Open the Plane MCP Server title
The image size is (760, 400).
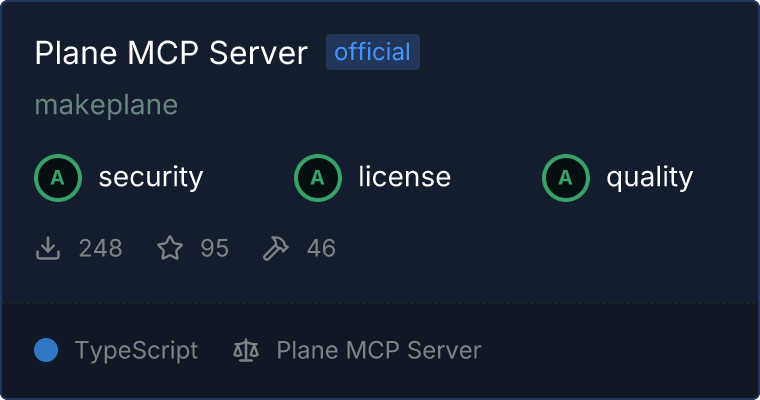tap(171, 52)
